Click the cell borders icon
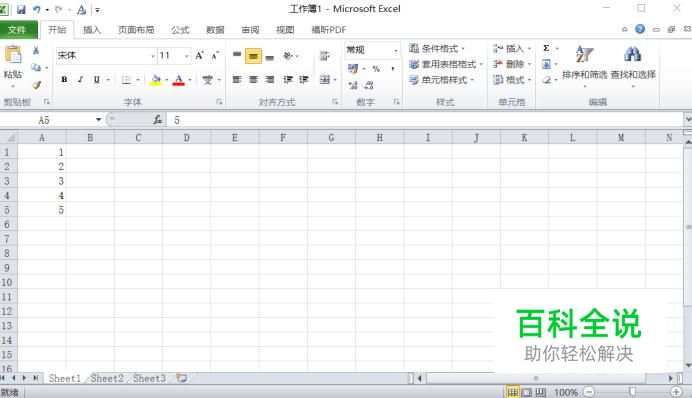 click(126, 80)
